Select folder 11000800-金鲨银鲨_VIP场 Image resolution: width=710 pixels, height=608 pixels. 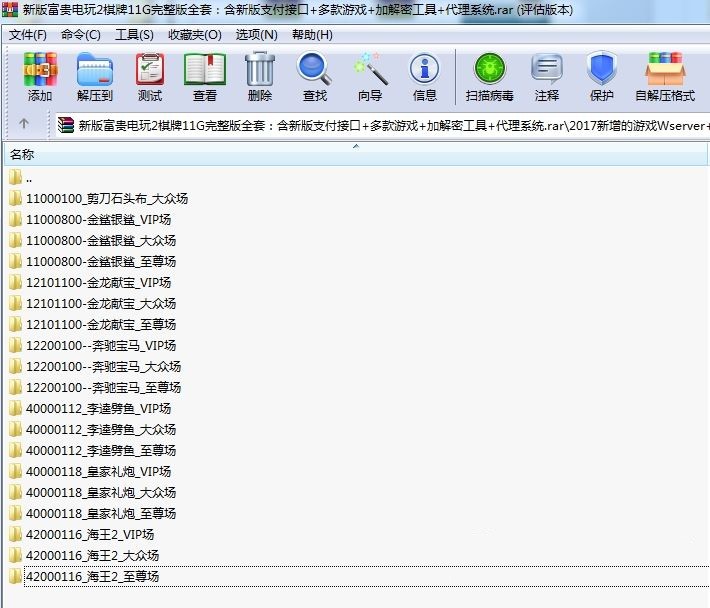(x=98, y=220)
